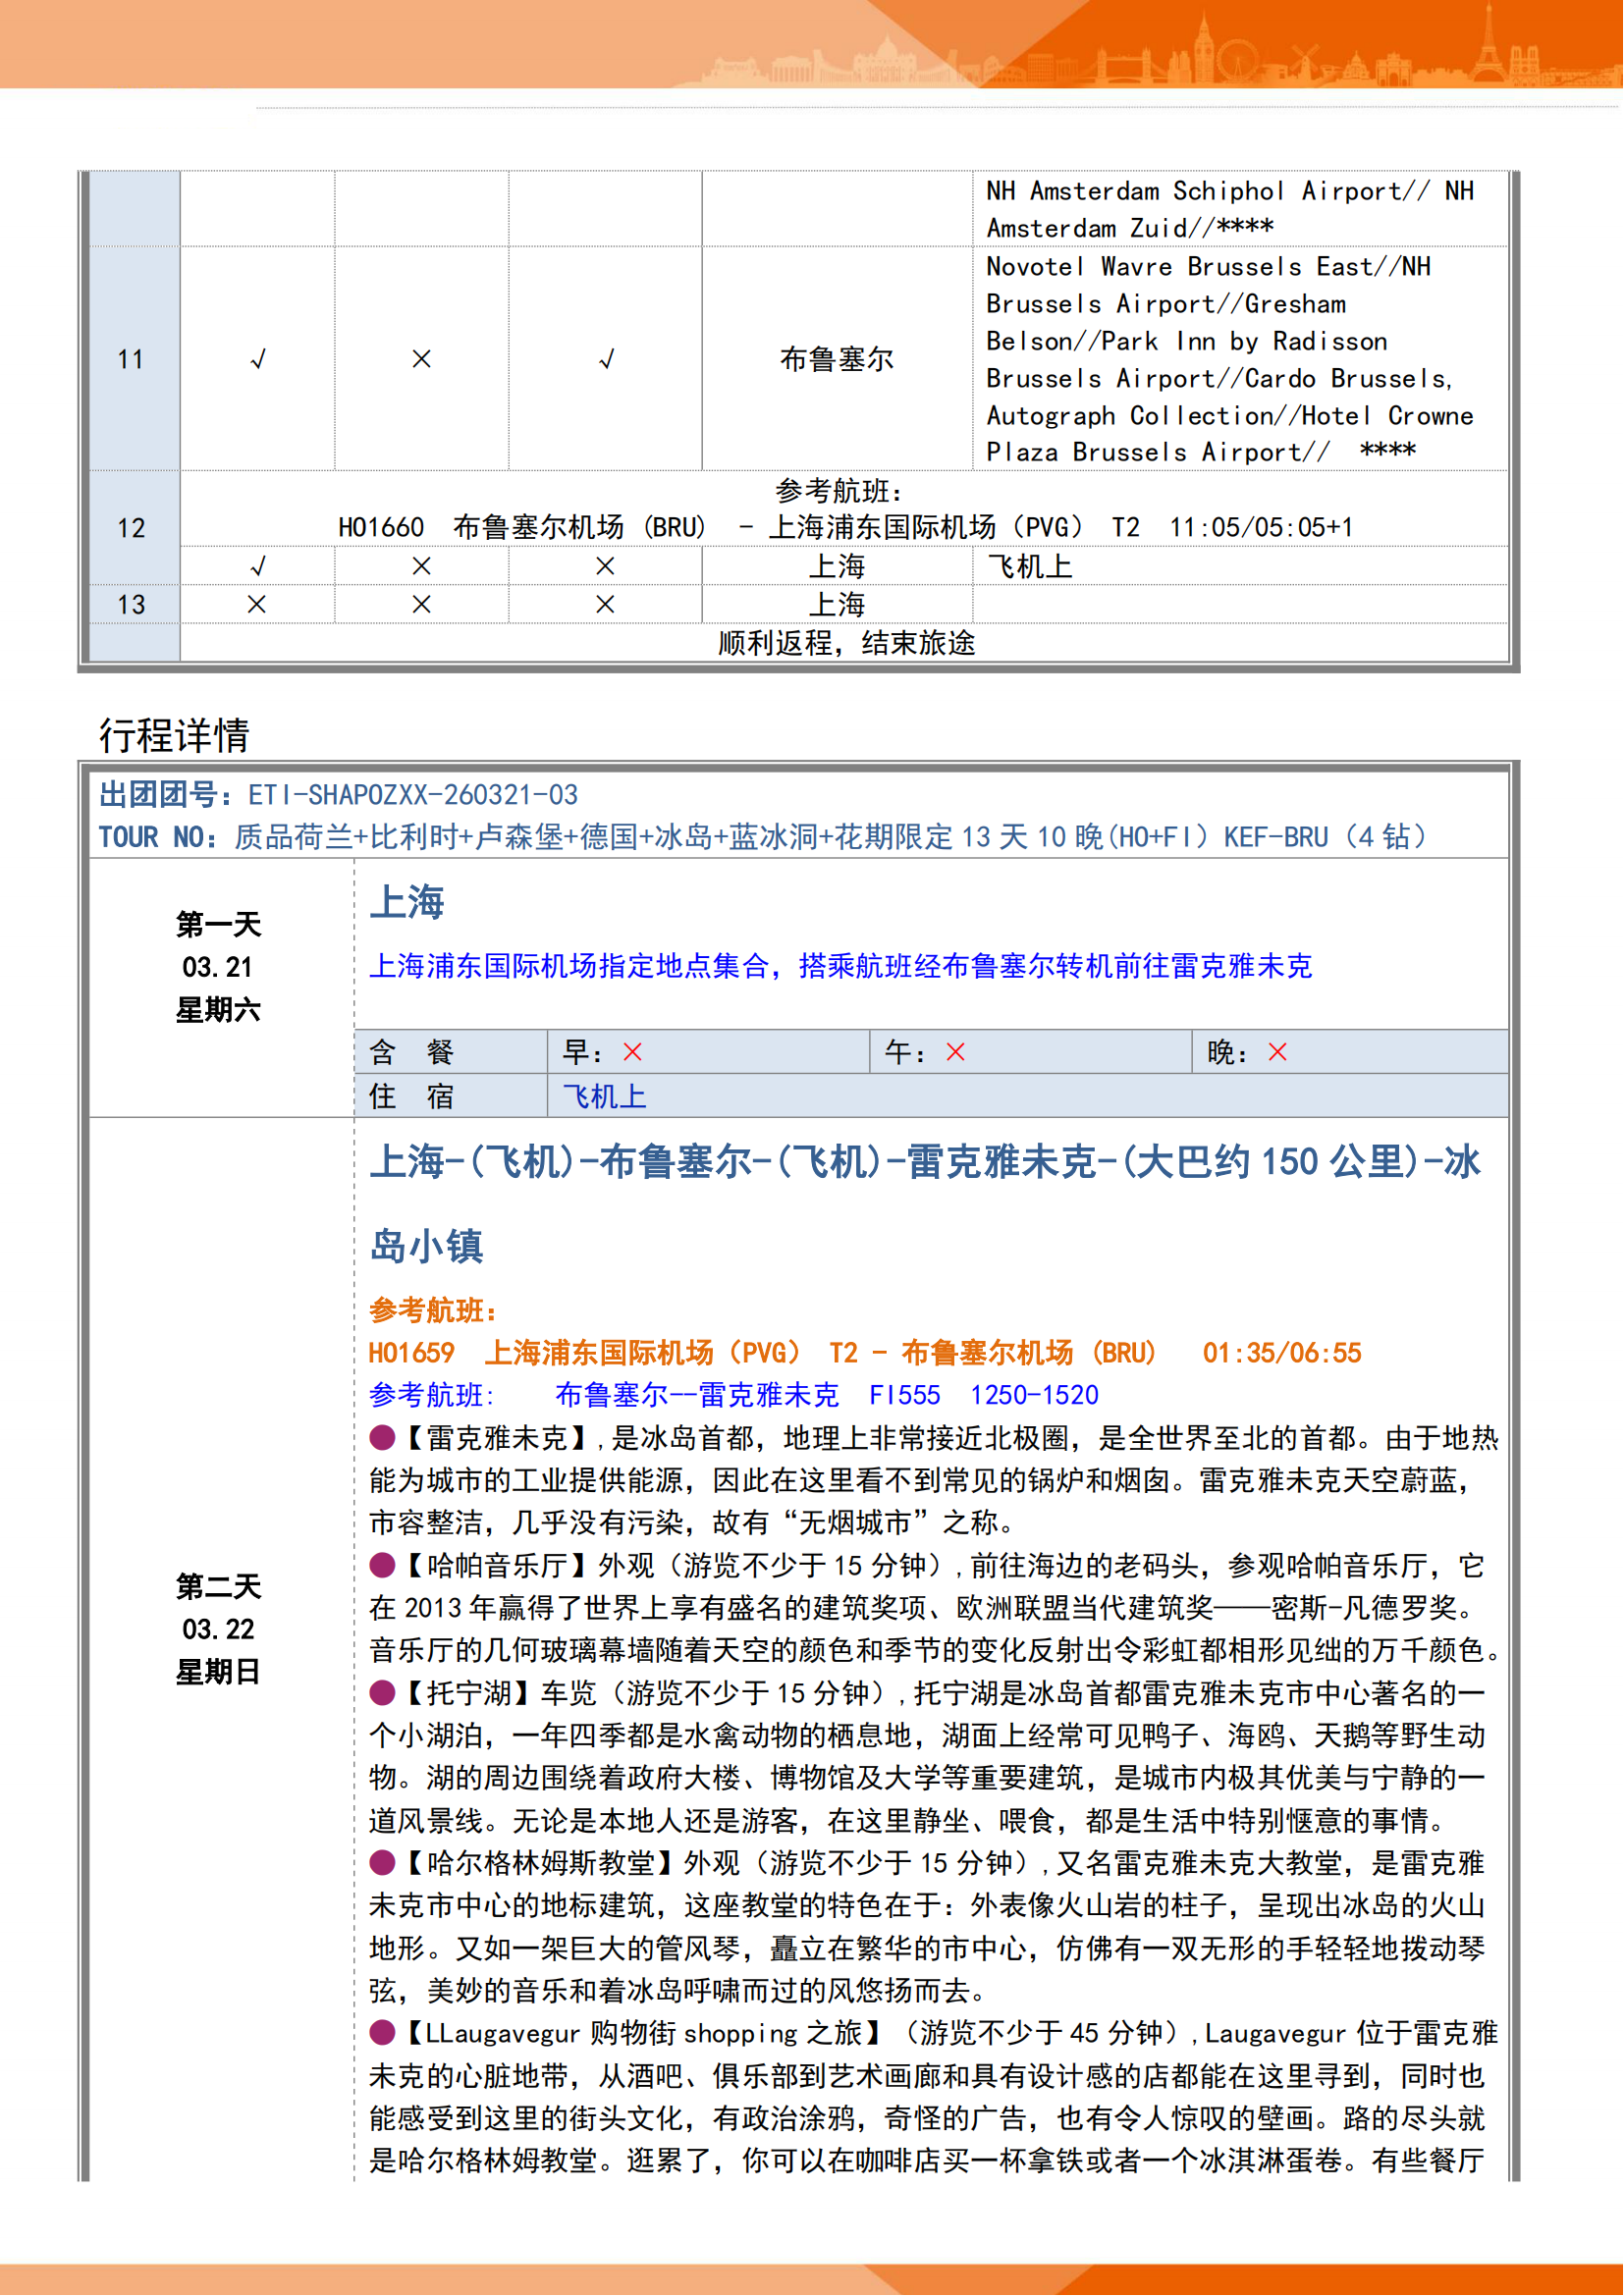The height and width of the screenshot is (2296, 1624).
Task: Click the blue 上海 heading for day one
Action: pos(407,902)
